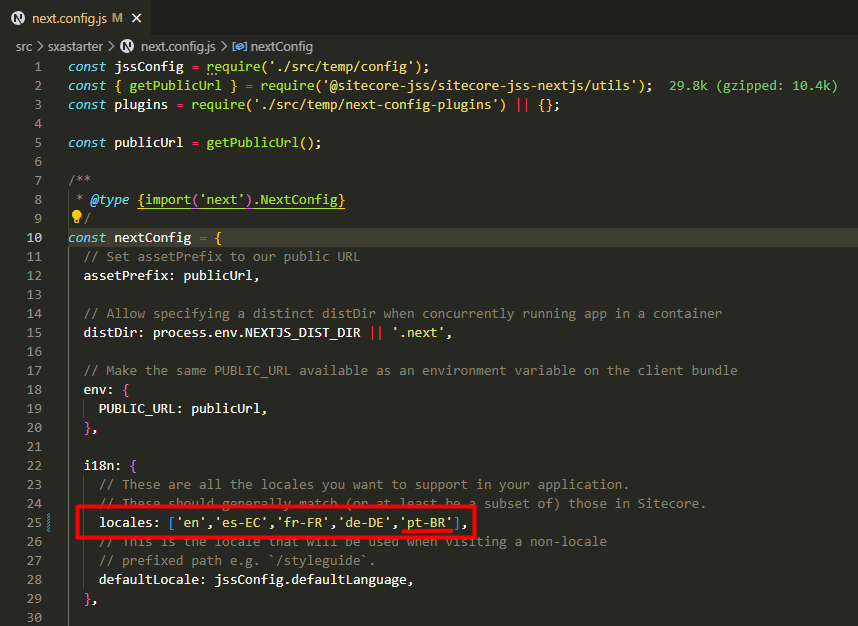Select the next.config.js editor tab
The image size is (858, 626).
coord(76,18)
